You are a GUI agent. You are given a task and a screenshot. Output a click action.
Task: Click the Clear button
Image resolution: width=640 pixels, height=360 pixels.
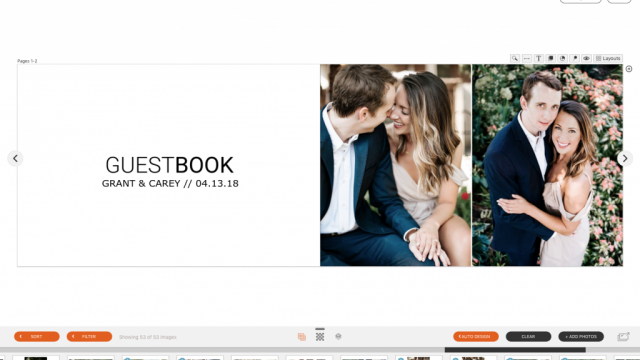coord(529,336)
